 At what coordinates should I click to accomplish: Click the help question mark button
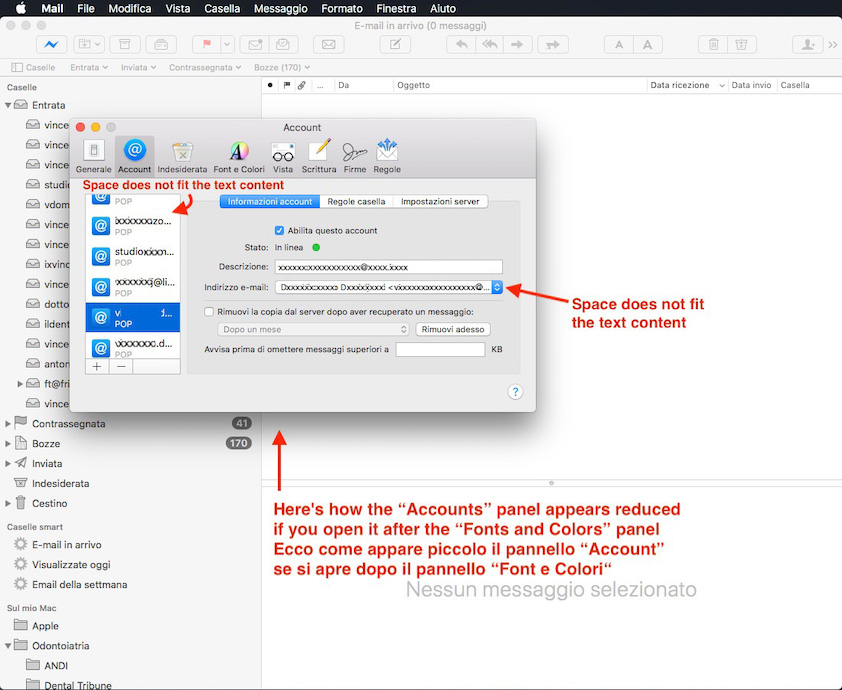515,392
